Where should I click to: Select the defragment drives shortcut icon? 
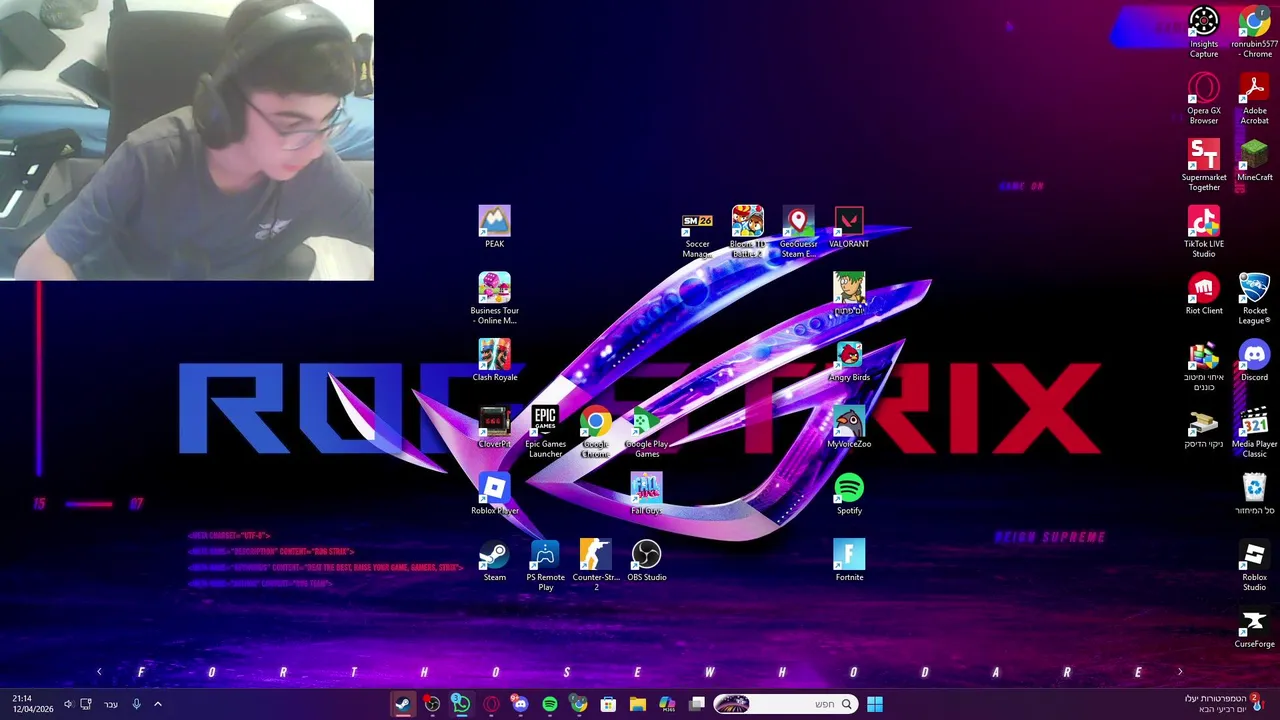click(x=1204, y=365)
